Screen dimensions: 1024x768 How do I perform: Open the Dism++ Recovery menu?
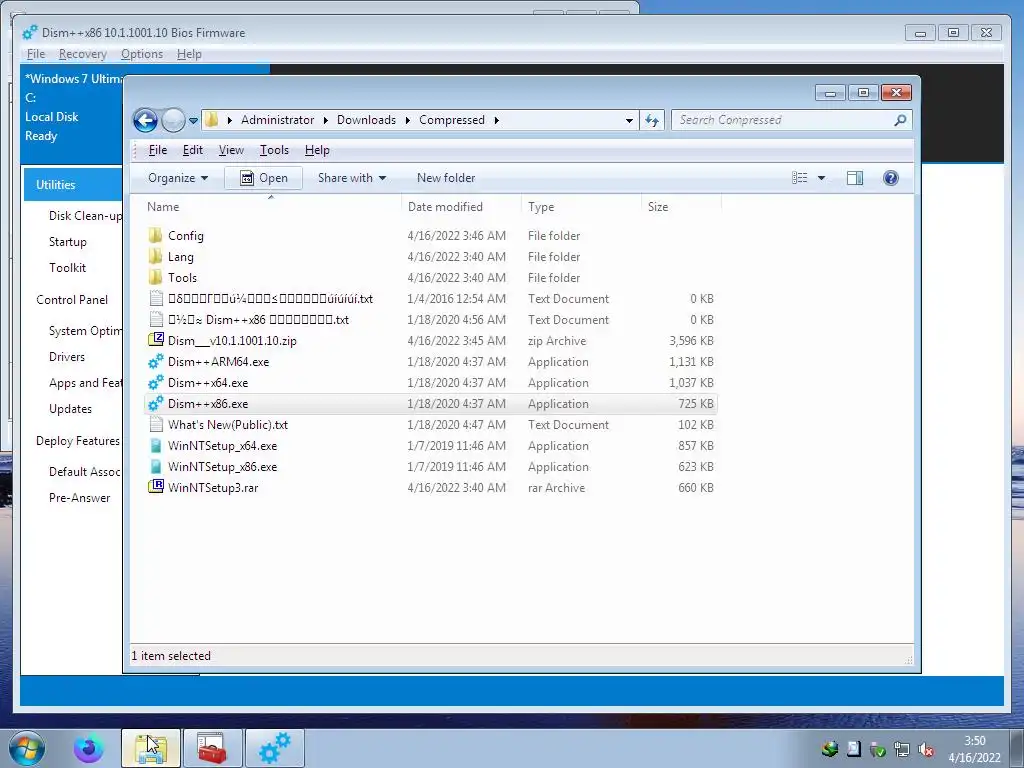coord(82,54)
